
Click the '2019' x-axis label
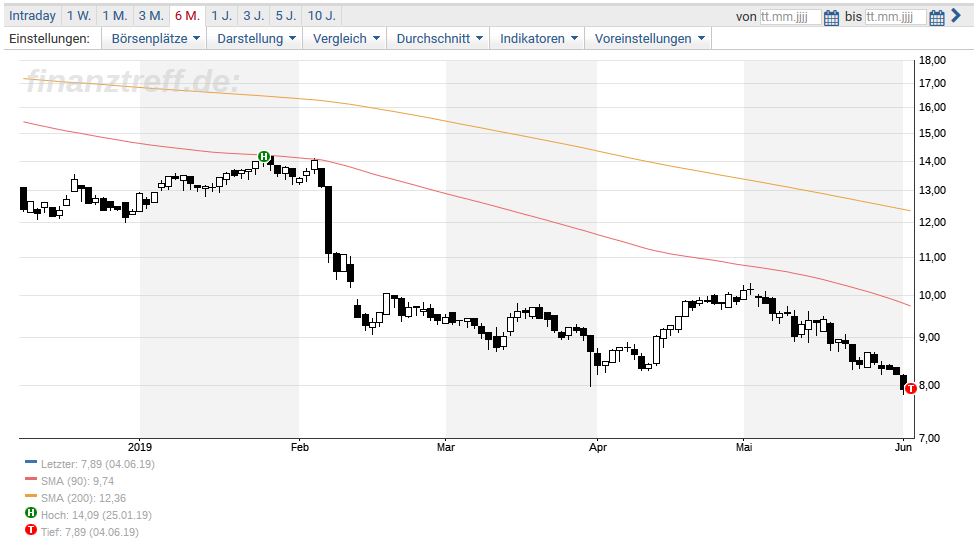pos(140,447)
